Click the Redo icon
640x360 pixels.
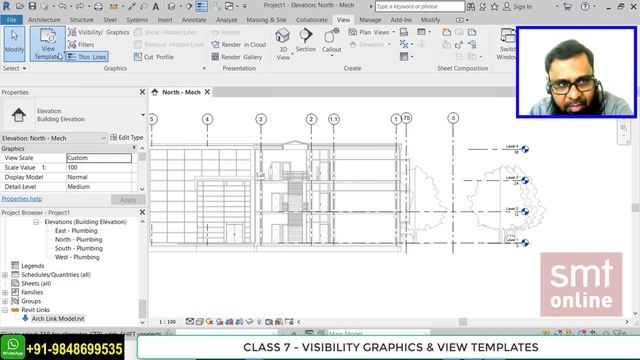tap(80, 6)
